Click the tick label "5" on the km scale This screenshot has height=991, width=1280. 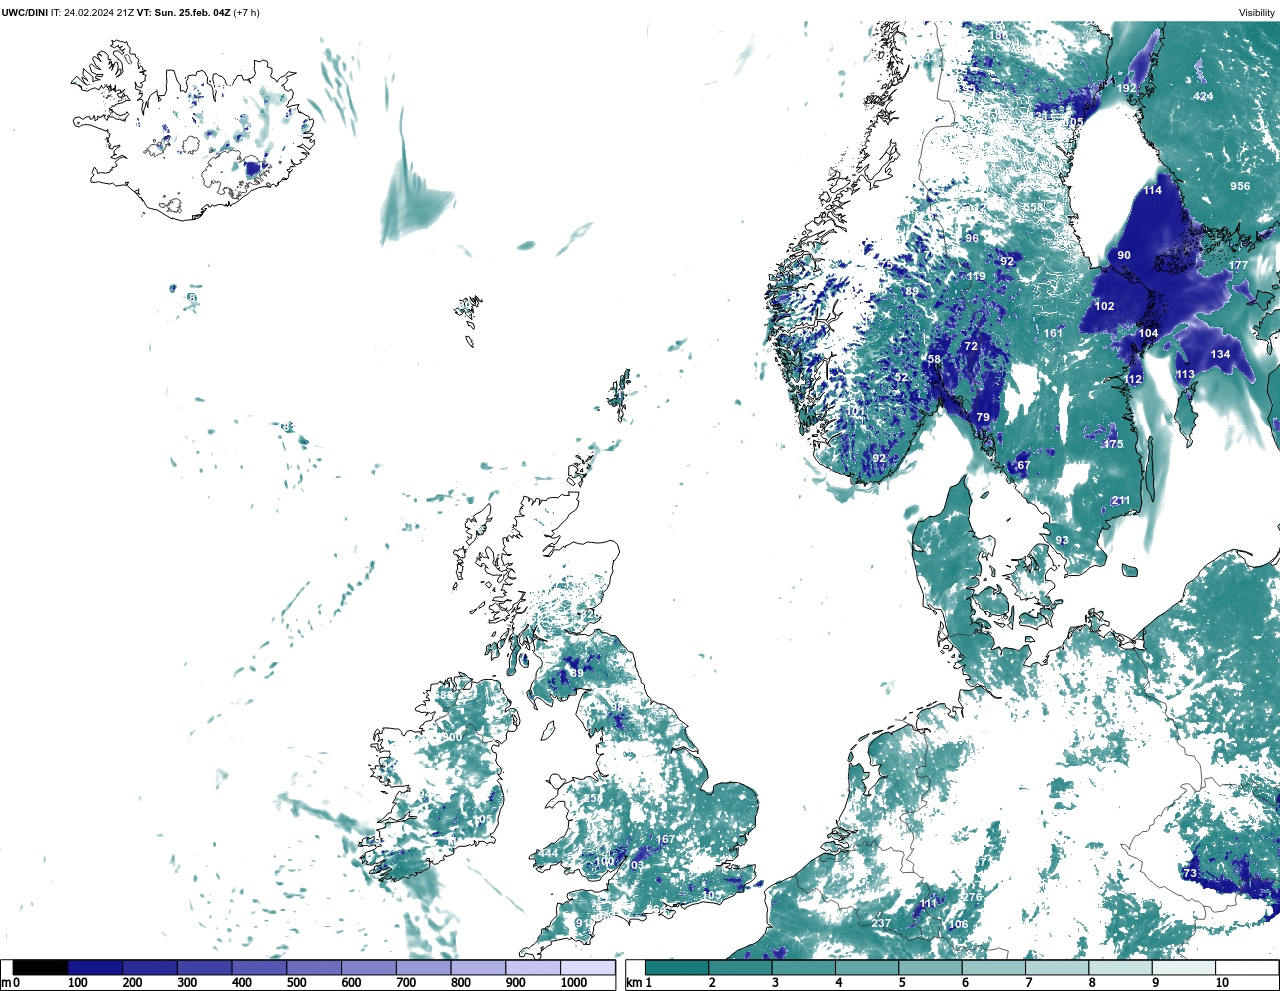tap(901, 983)
